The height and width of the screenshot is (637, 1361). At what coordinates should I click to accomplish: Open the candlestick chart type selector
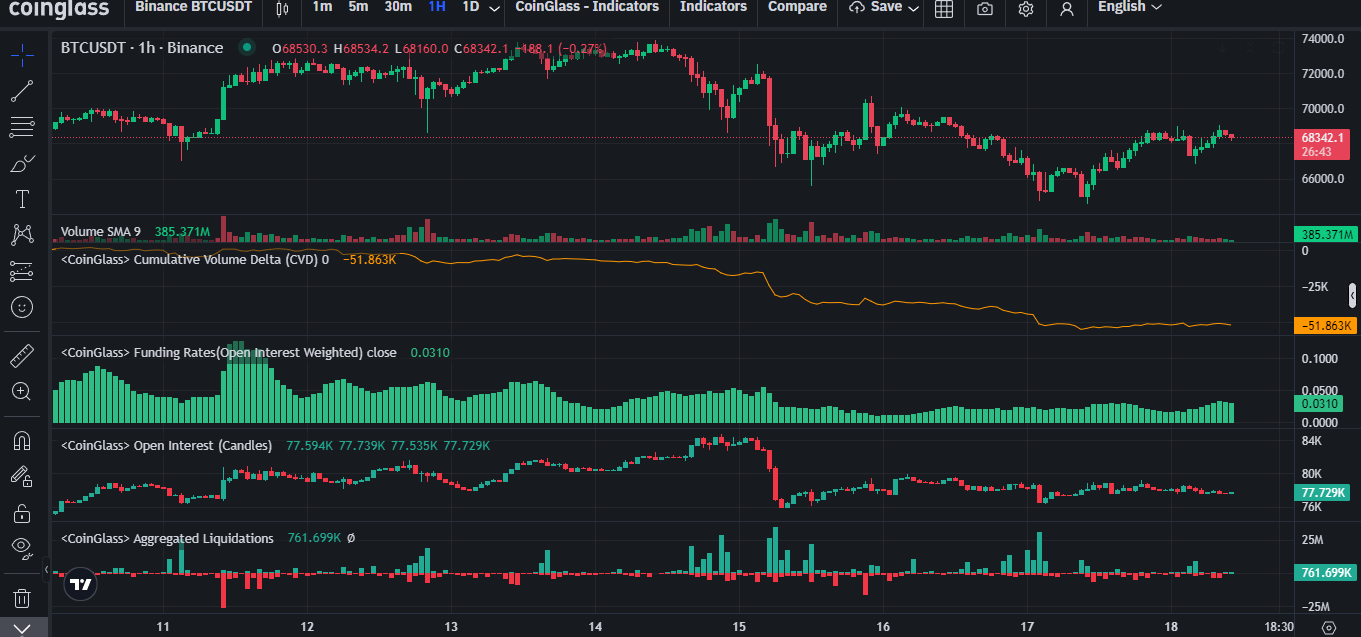coord(280,8)
